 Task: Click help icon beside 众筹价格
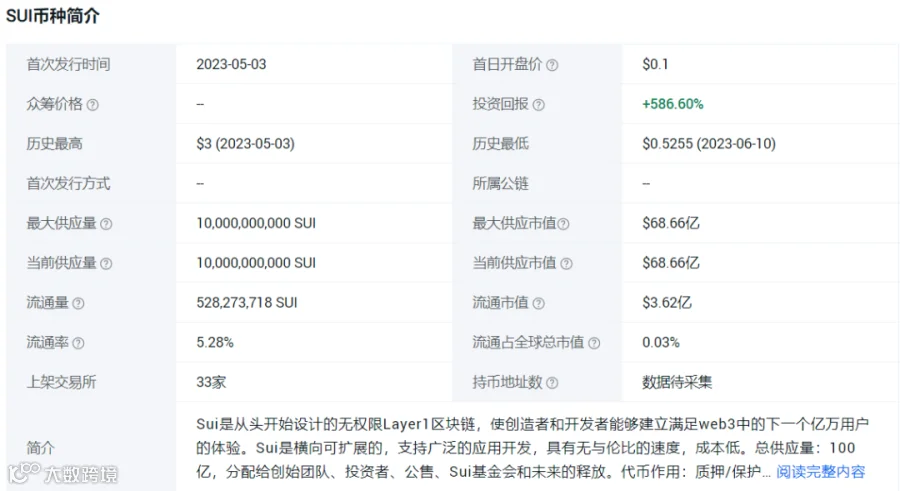pos(92,105)
